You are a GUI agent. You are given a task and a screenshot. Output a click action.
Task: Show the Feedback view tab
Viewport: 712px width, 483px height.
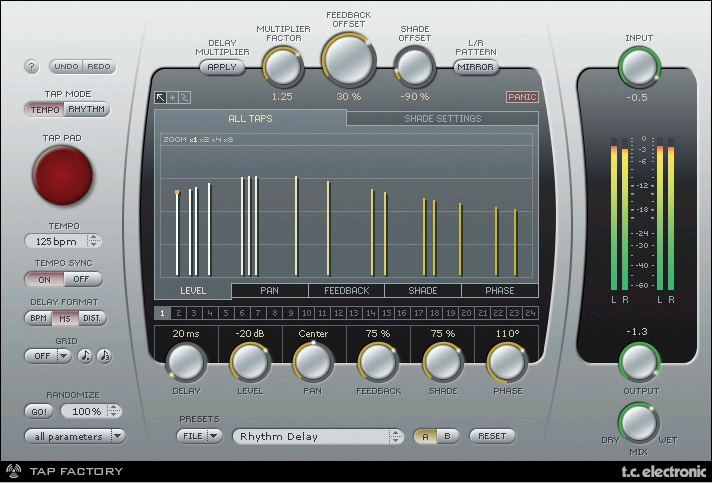346,291
